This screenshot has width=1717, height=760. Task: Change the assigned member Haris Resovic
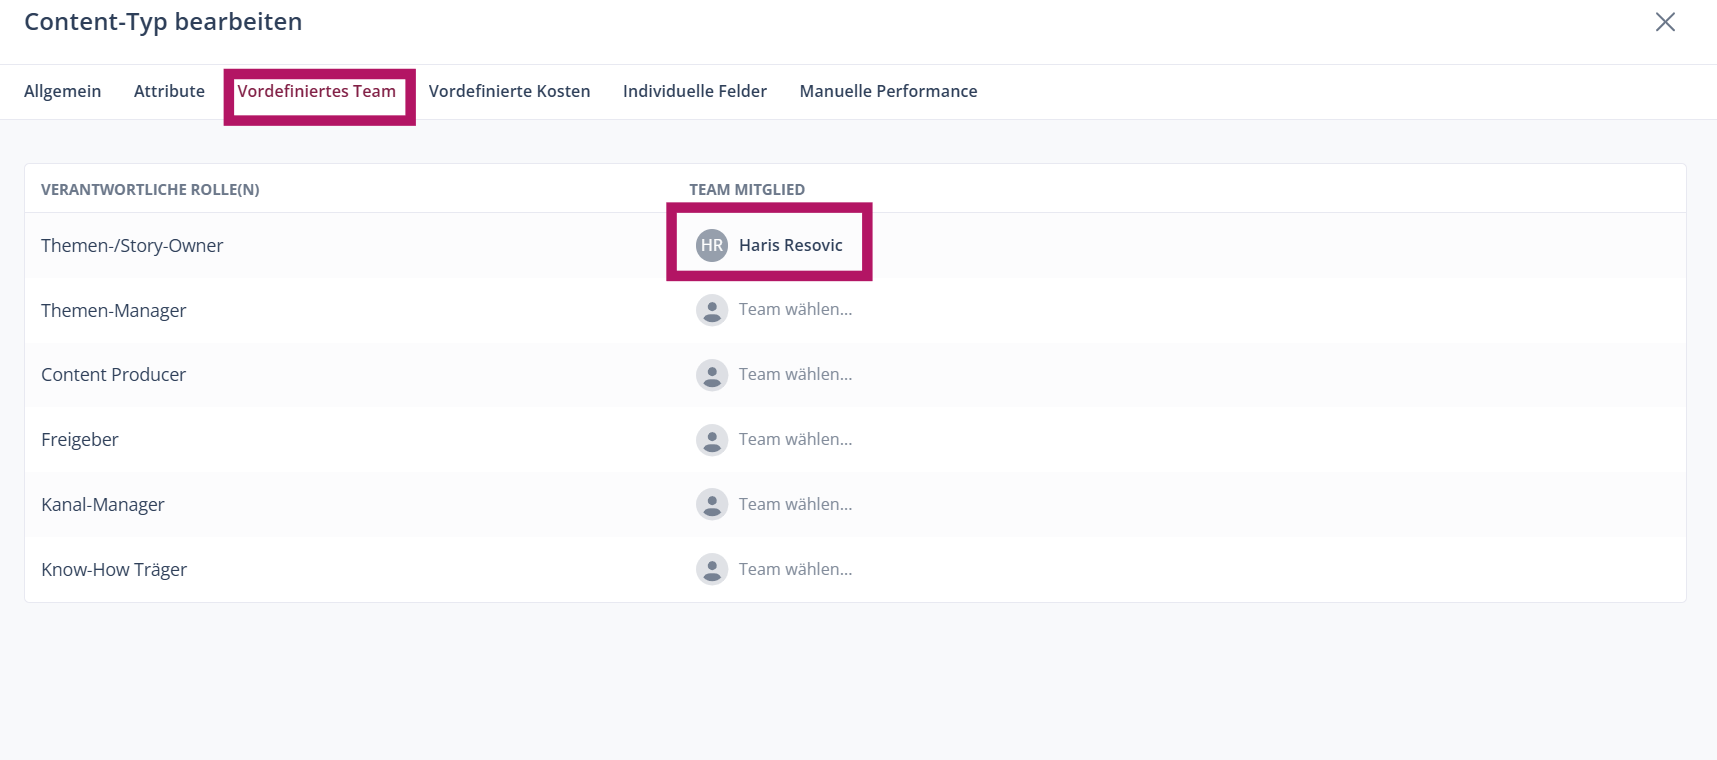790,245
